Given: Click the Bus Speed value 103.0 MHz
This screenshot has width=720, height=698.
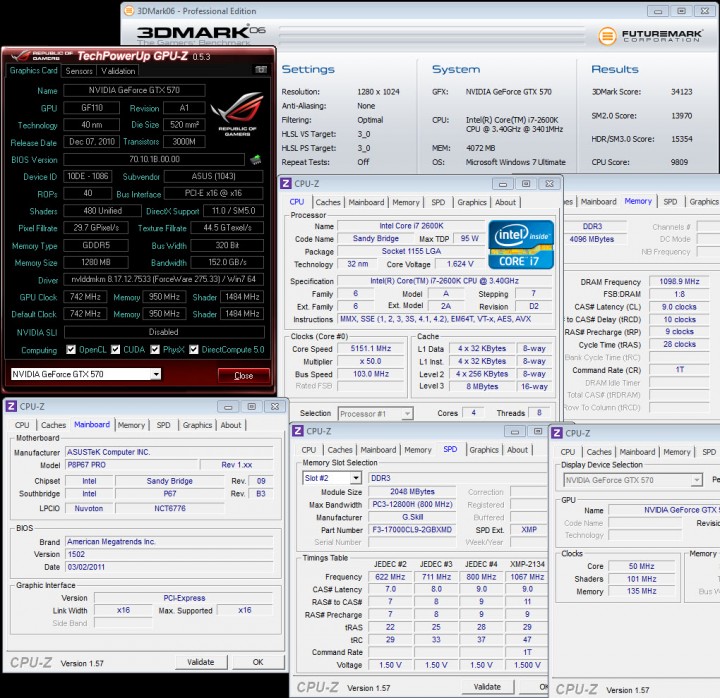Looking at the screenshot, I should coord(371,374).
